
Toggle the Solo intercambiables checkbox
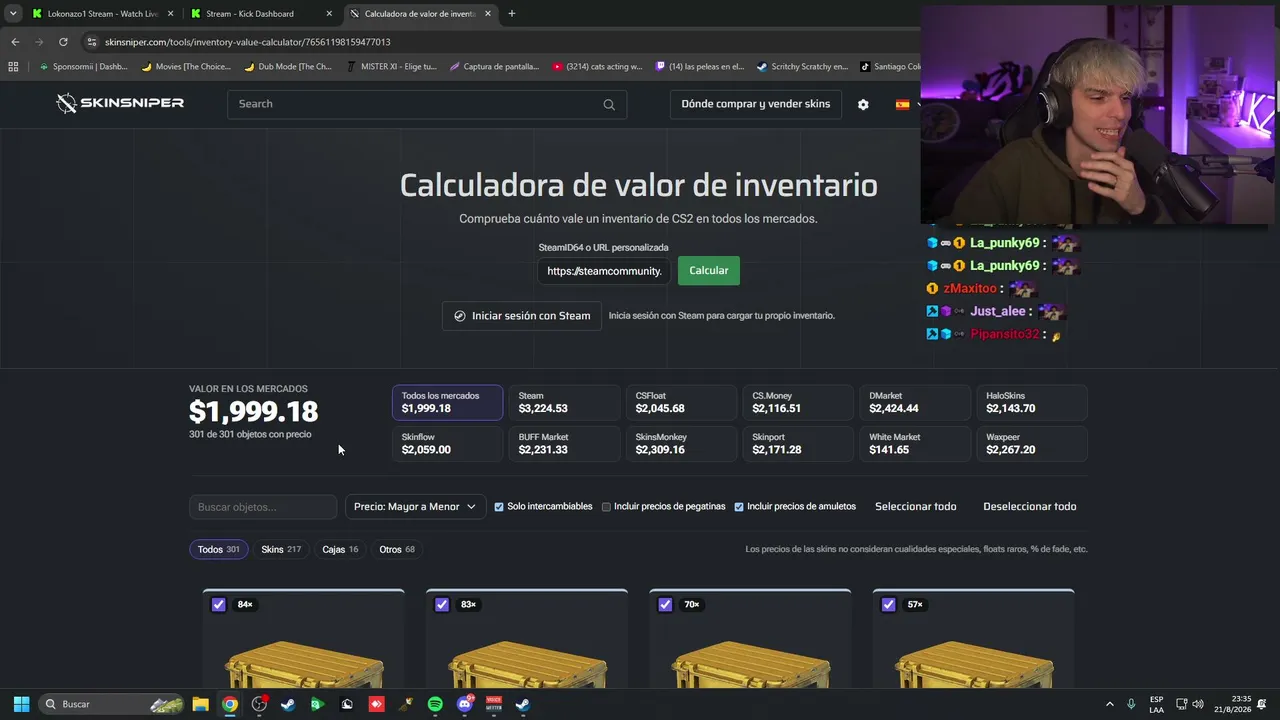499,507
